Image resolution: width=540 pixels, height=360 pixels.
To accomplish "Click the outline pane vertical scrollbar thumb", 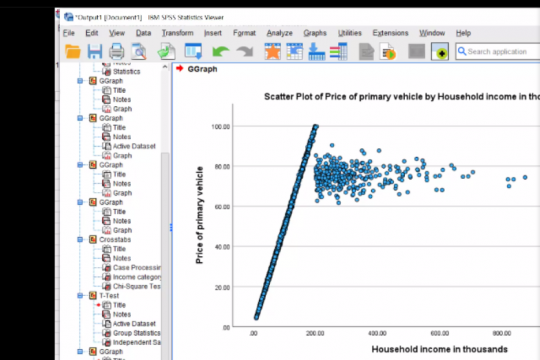I will (x=165, y=255).
